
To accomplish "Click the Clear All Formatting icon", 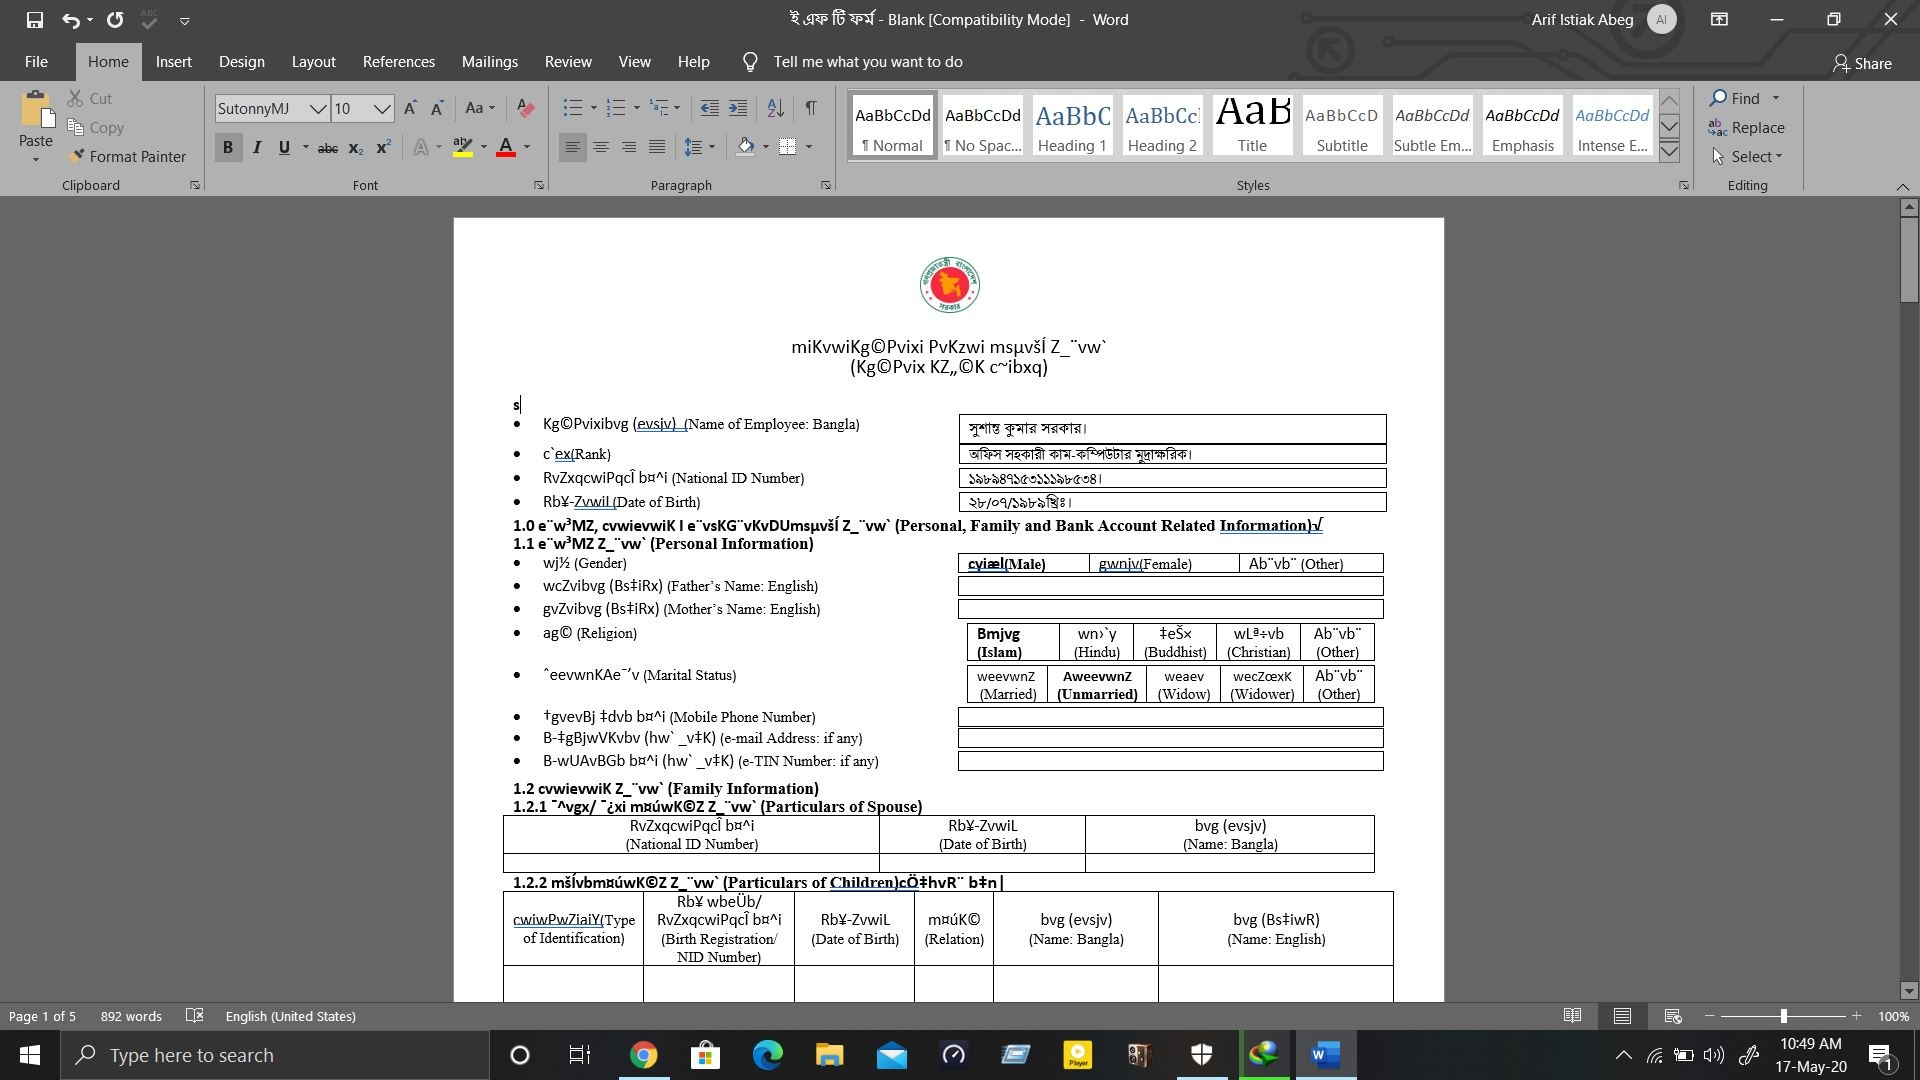I will [526, 108].
